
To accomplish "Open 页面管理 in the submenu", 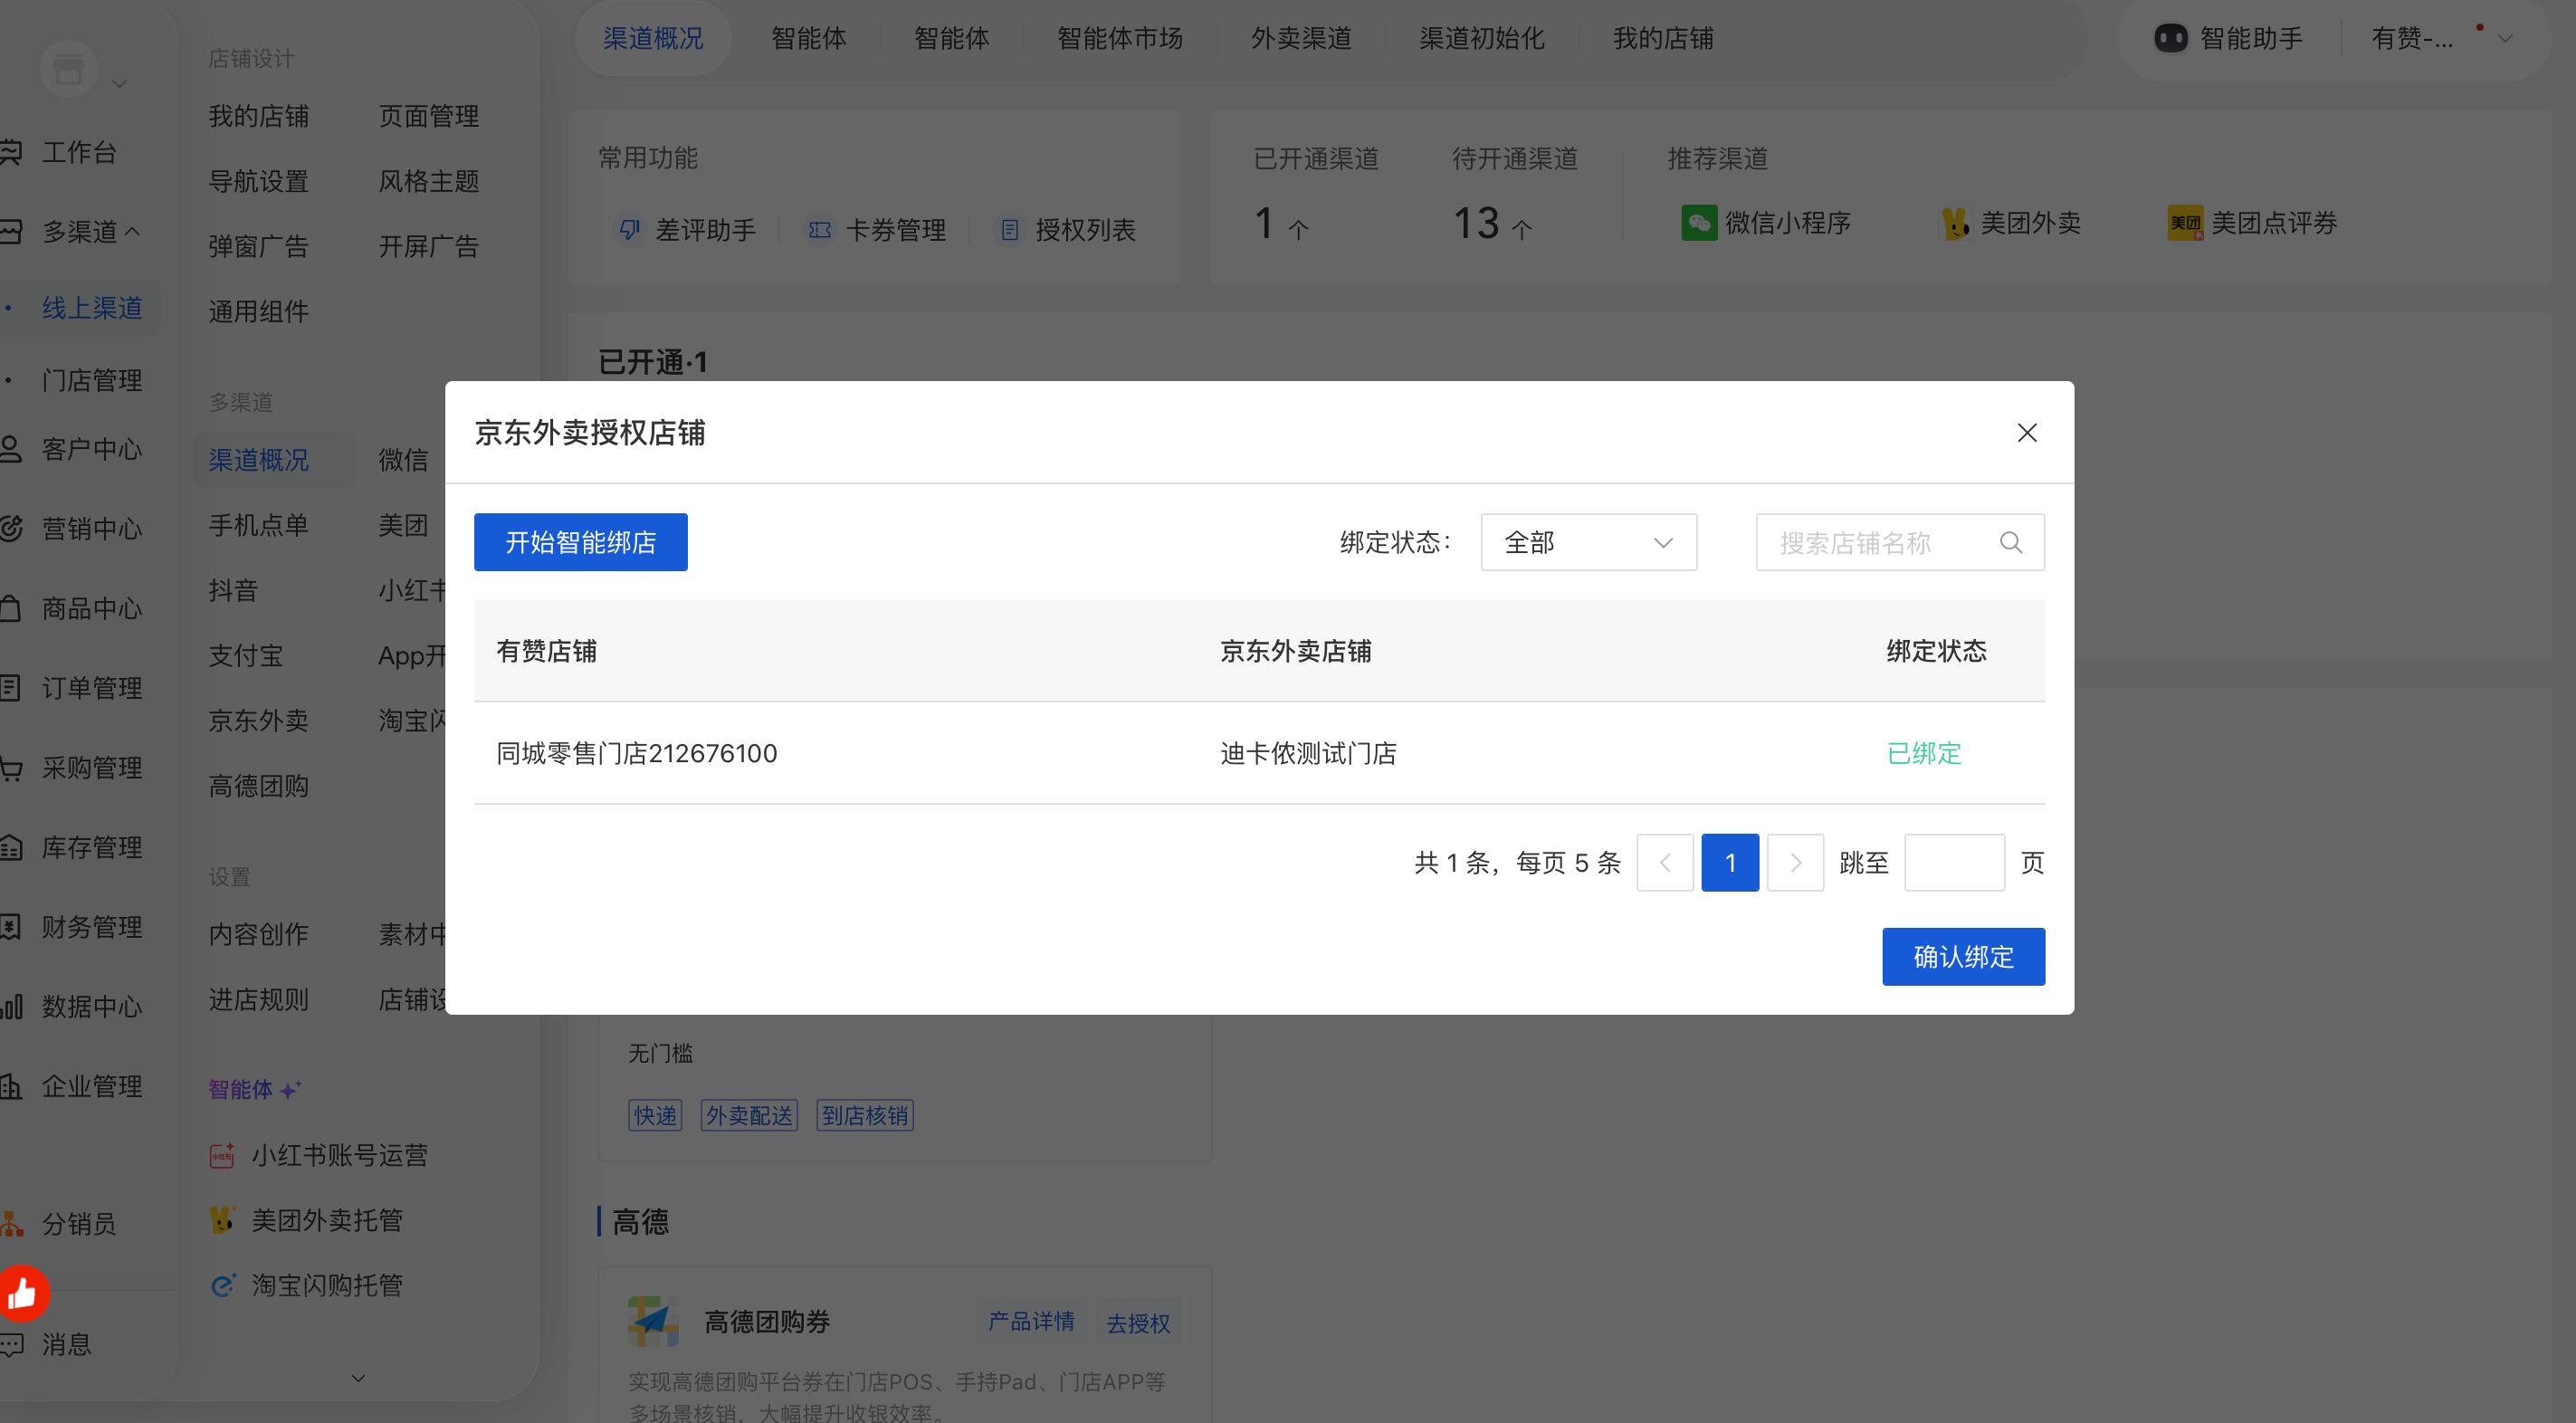I will 429,116.
